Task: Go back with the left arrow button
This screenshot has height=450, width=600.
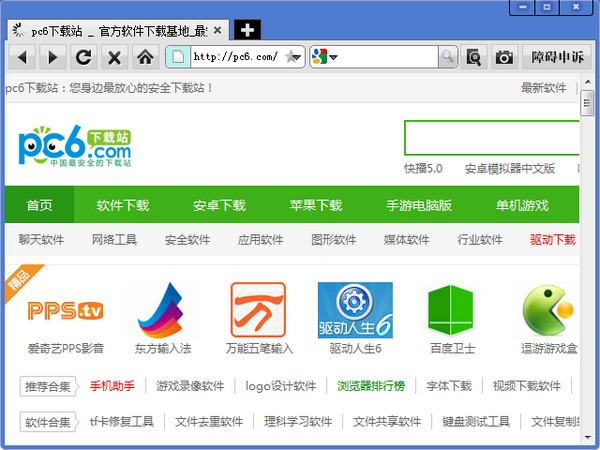Action: coord(22,57)
